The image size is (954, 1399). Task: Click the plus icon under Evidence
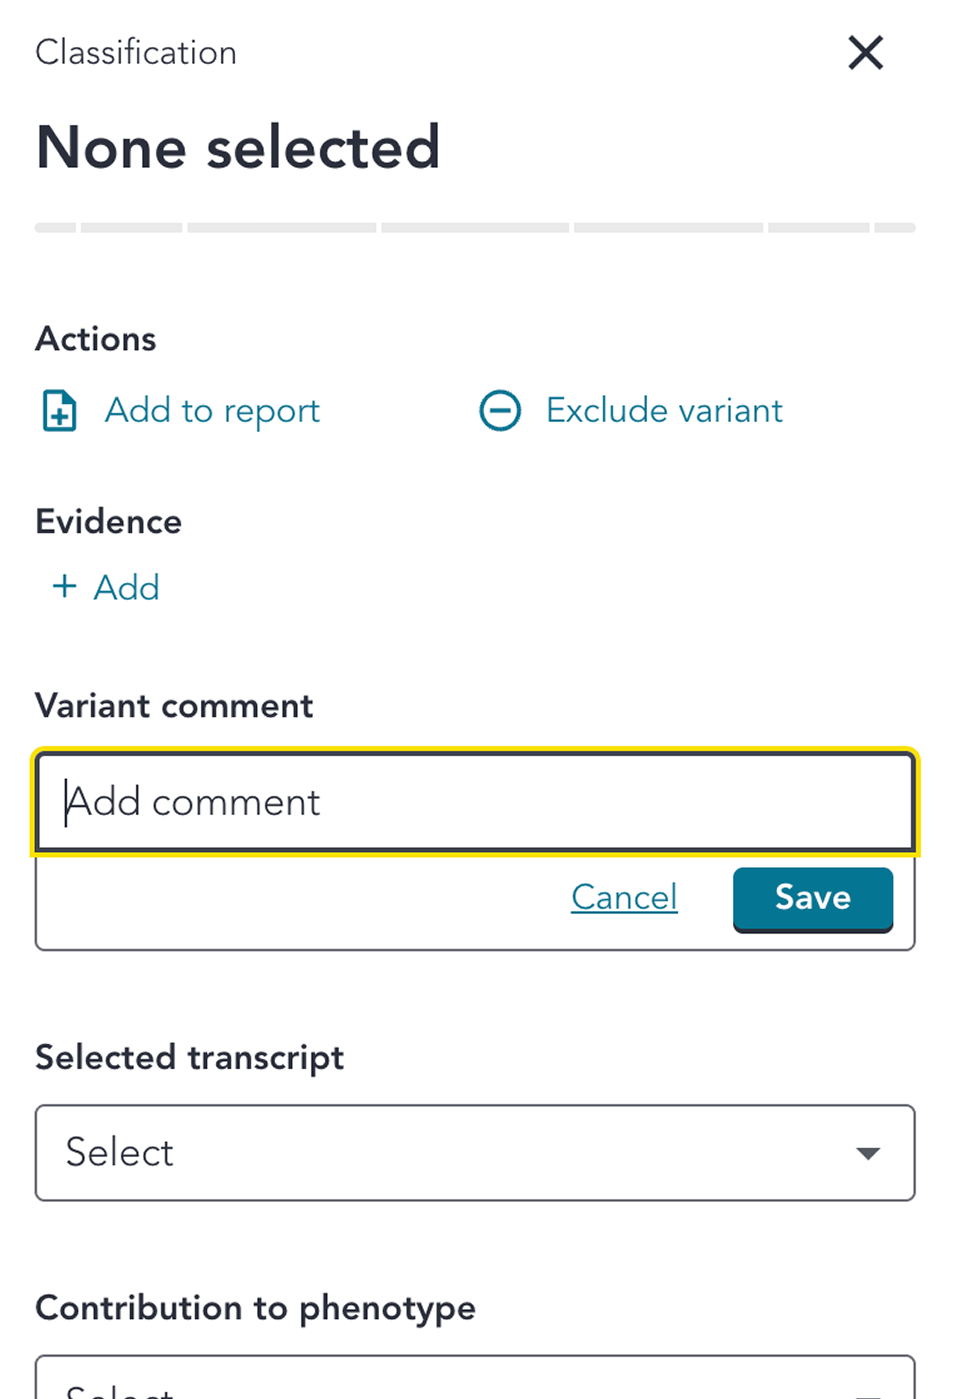[64, 586]
